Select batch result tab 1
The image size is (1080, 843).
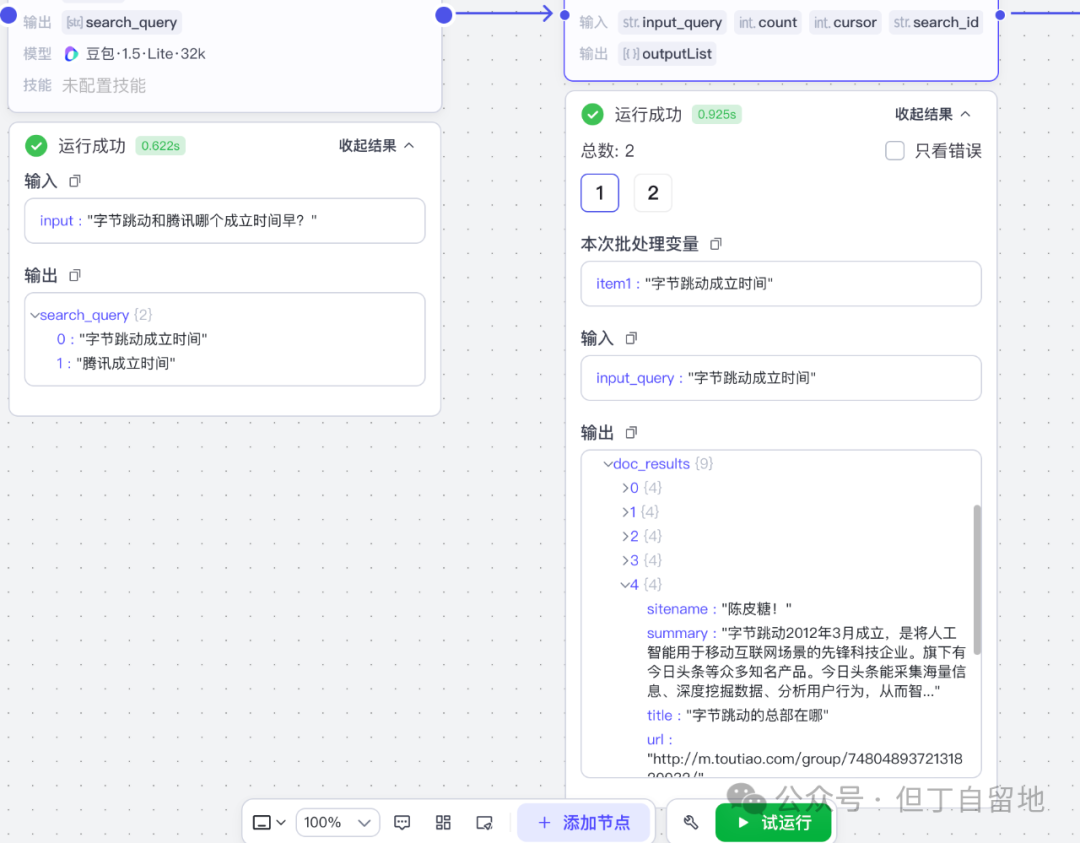pyautogui.click(x=599, y=192)
